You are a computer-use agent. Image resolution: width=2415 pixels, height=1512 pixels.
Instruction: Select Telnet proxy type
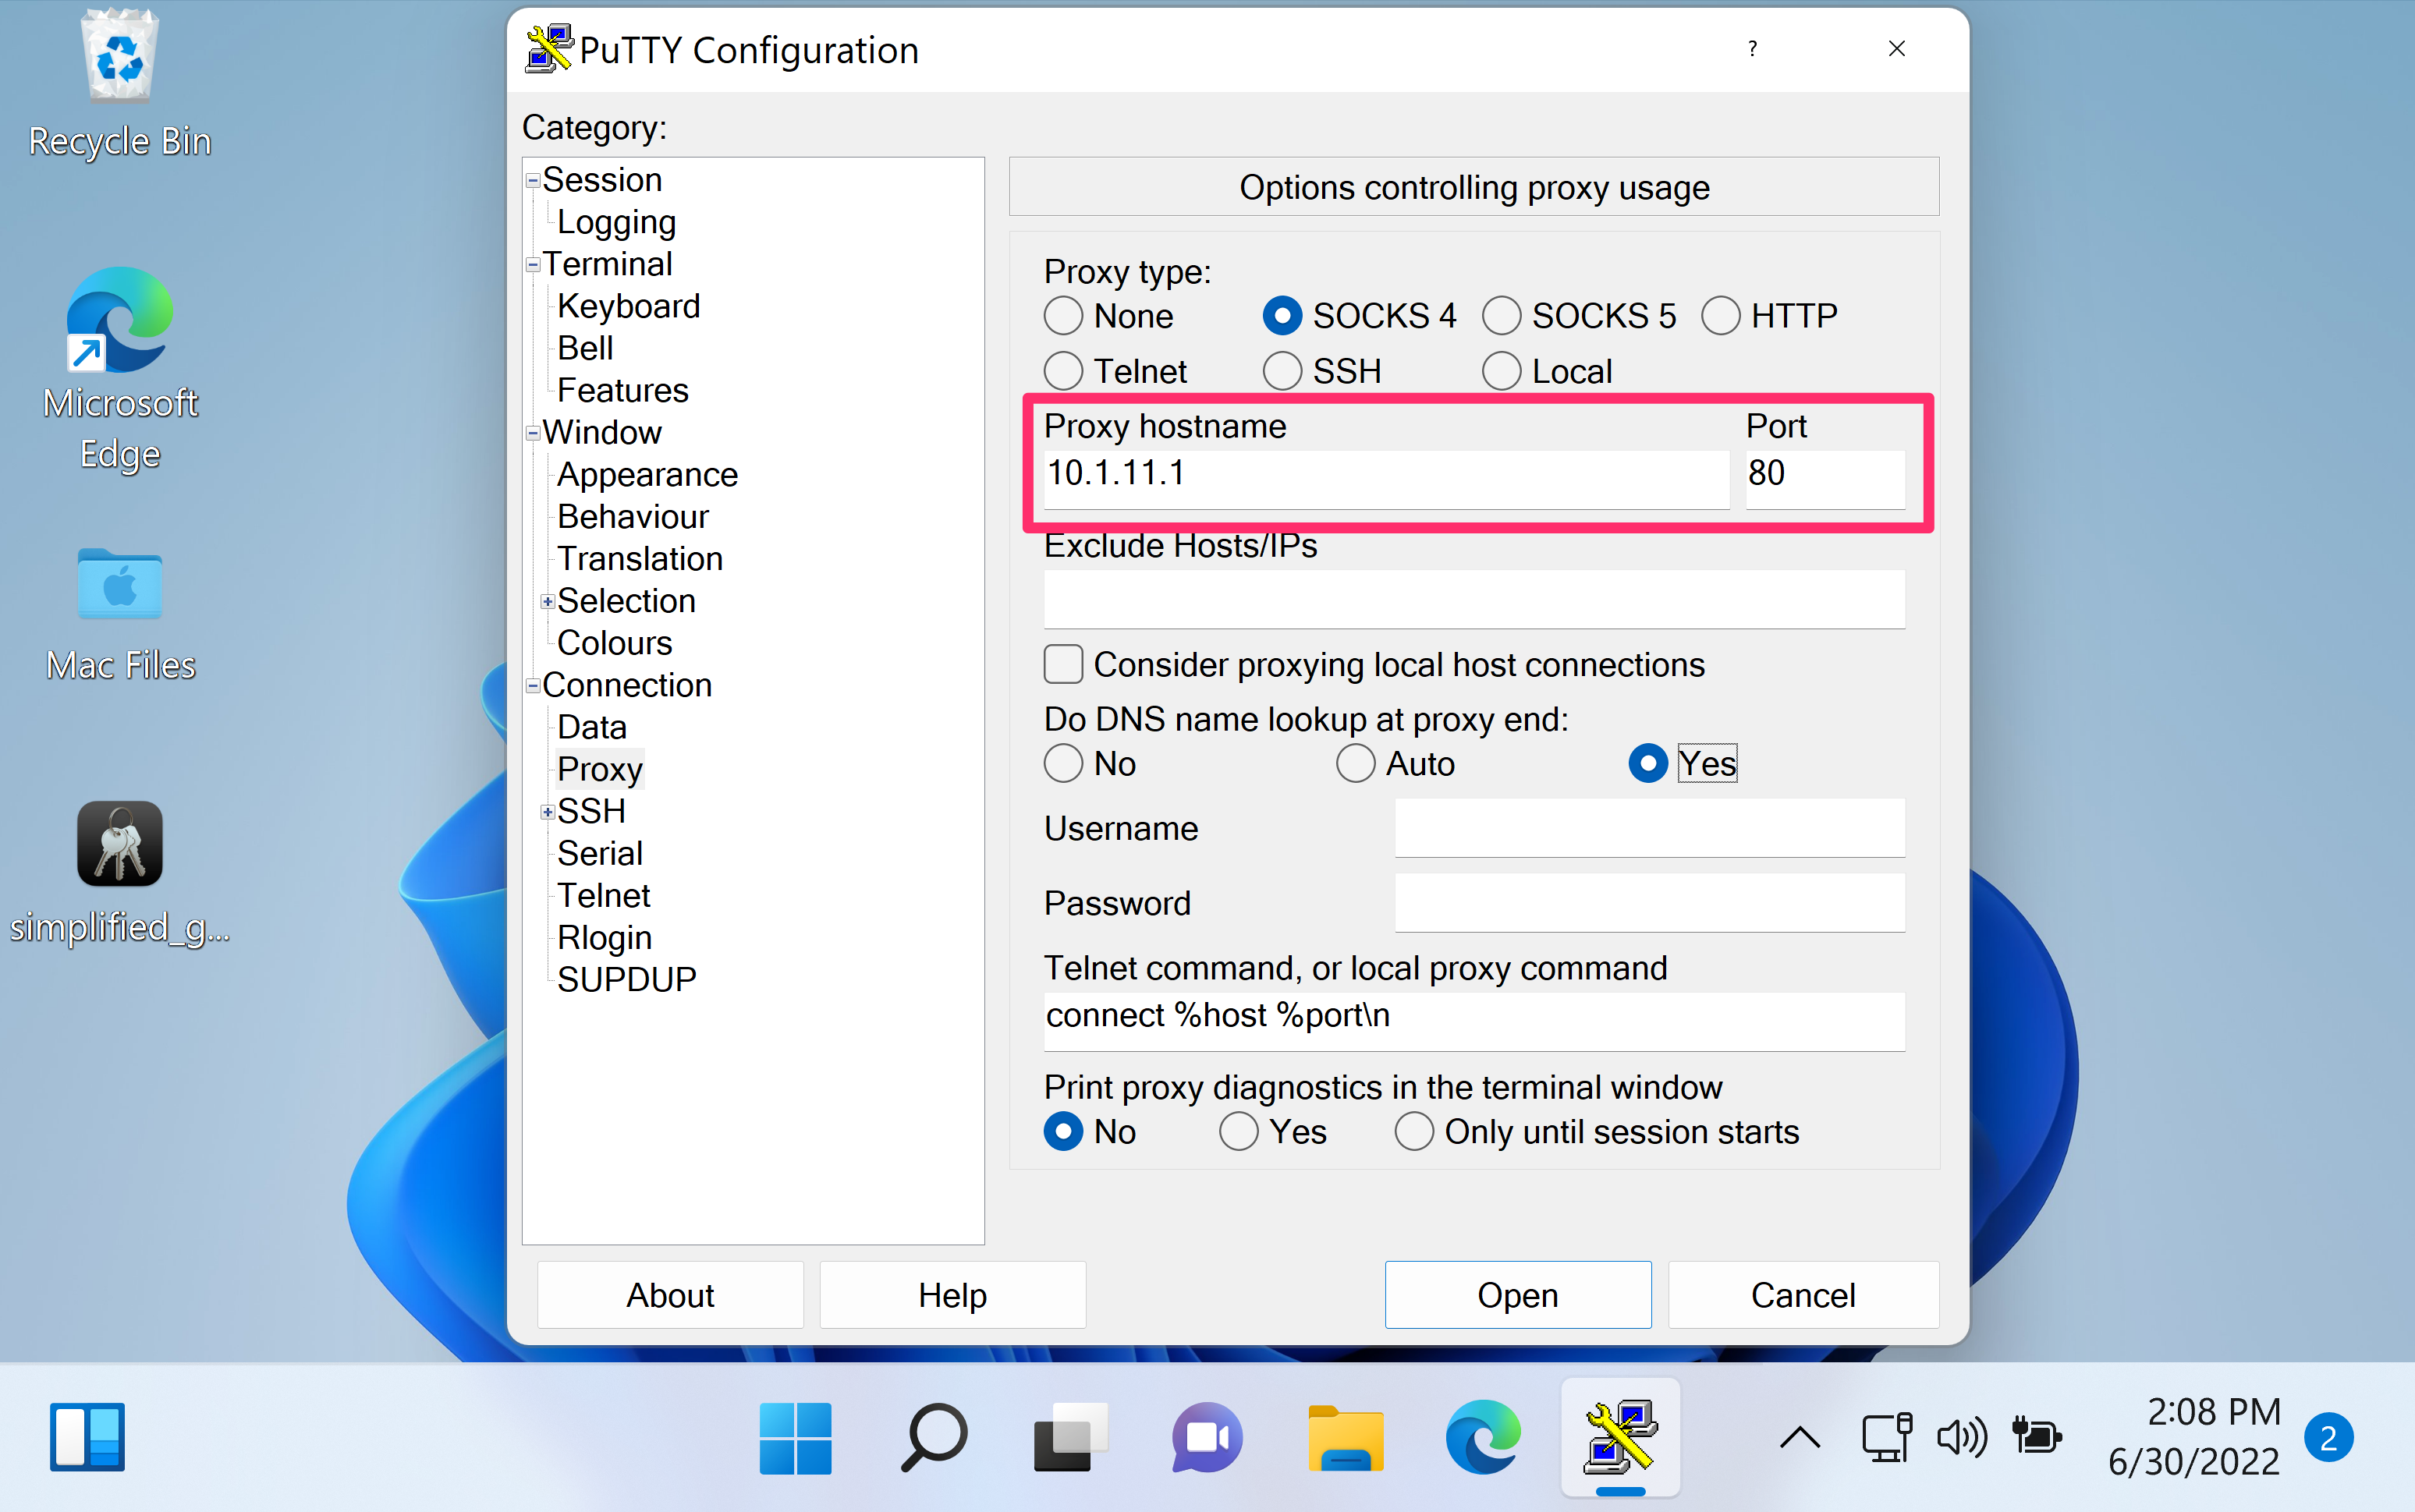click(x=1063, y=371)
